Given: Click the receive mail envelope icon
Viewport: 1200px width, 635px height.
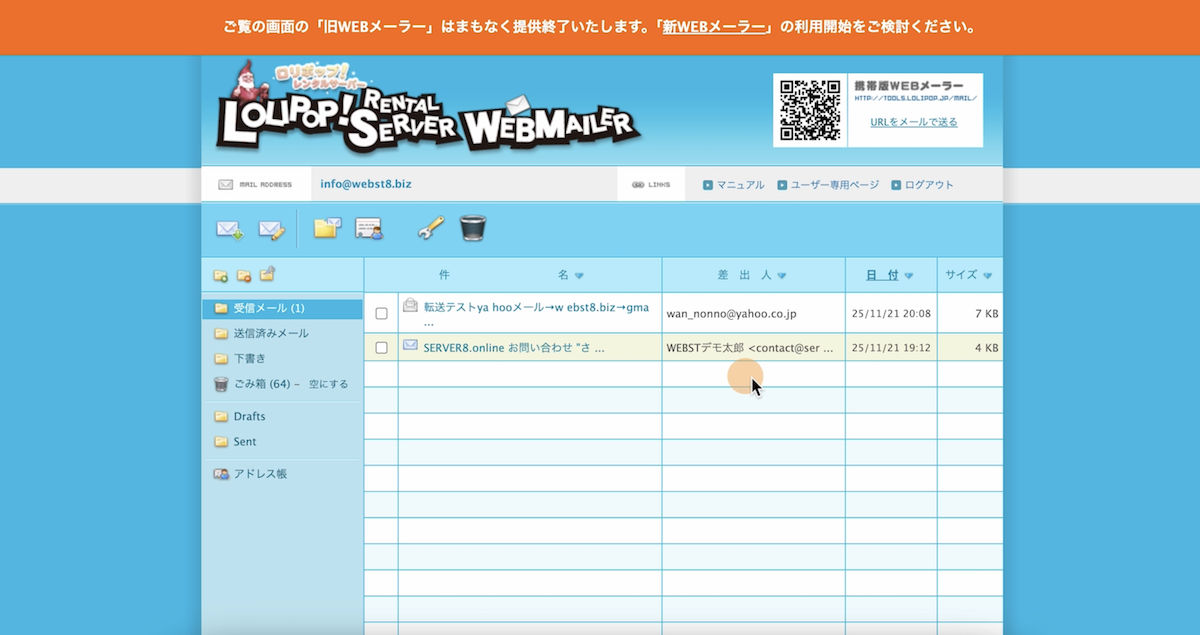Looking at the screenshot, I should pos(229,229).
